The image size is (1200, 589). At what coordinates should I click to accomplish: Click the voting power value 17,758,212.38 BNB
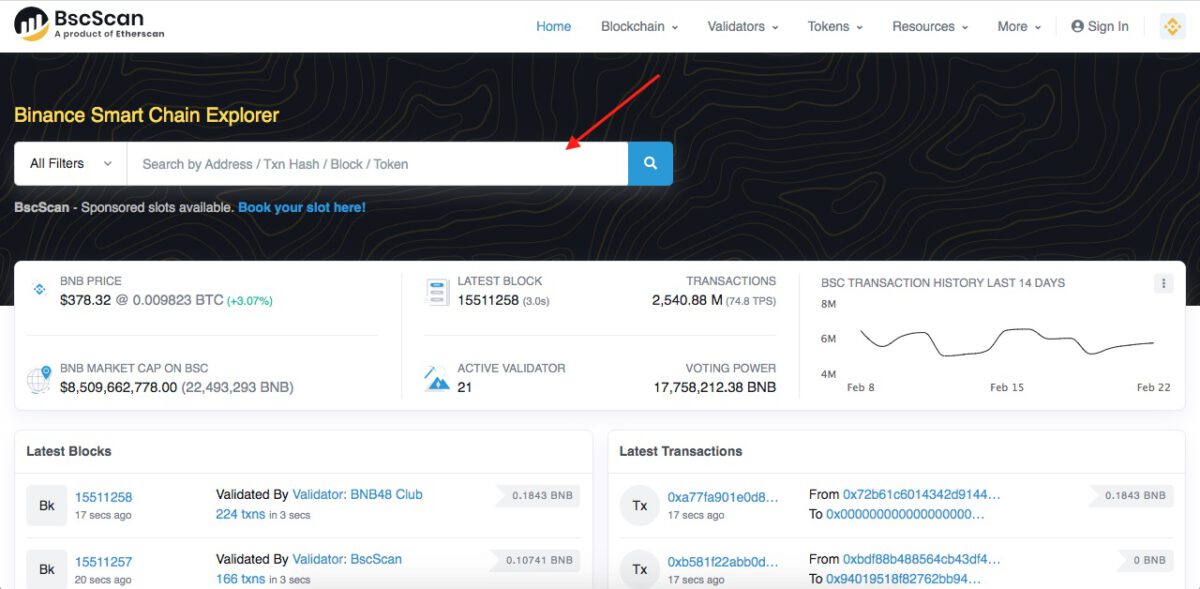click(x=714, y=387)
